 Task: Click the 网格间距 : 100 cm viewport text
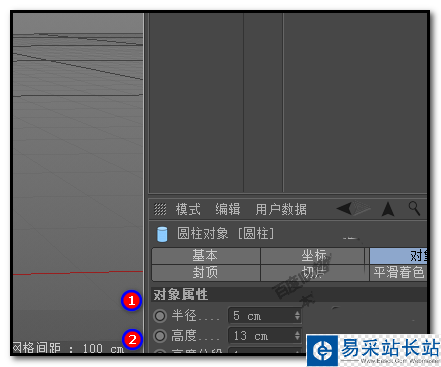click(x=68, y=348)
